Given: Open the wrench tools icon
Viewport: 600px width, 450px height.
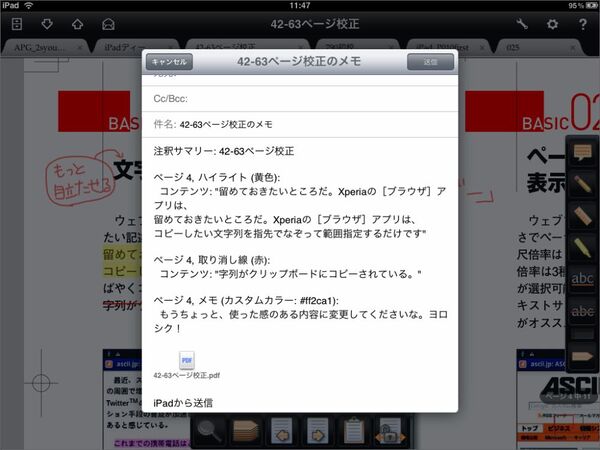Looking at the screenshot, I should pyautogui.click(x=522, y=24).
